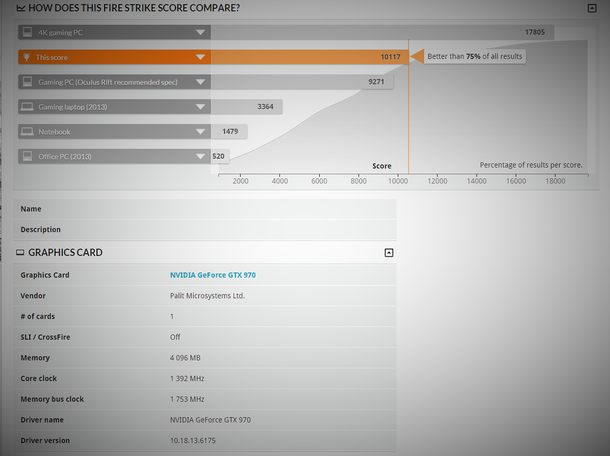Click the 3364 score value

pos(265,107)
